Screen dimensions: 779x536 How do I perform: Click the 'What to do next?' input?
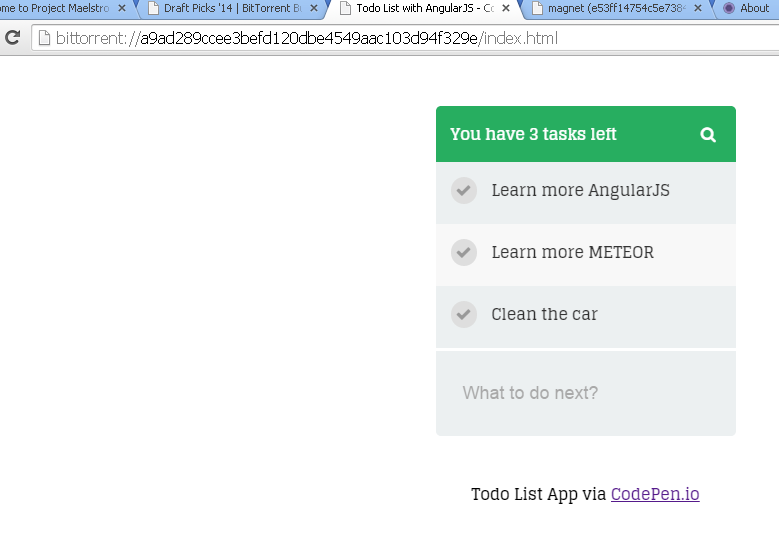[x=586, y=393]
